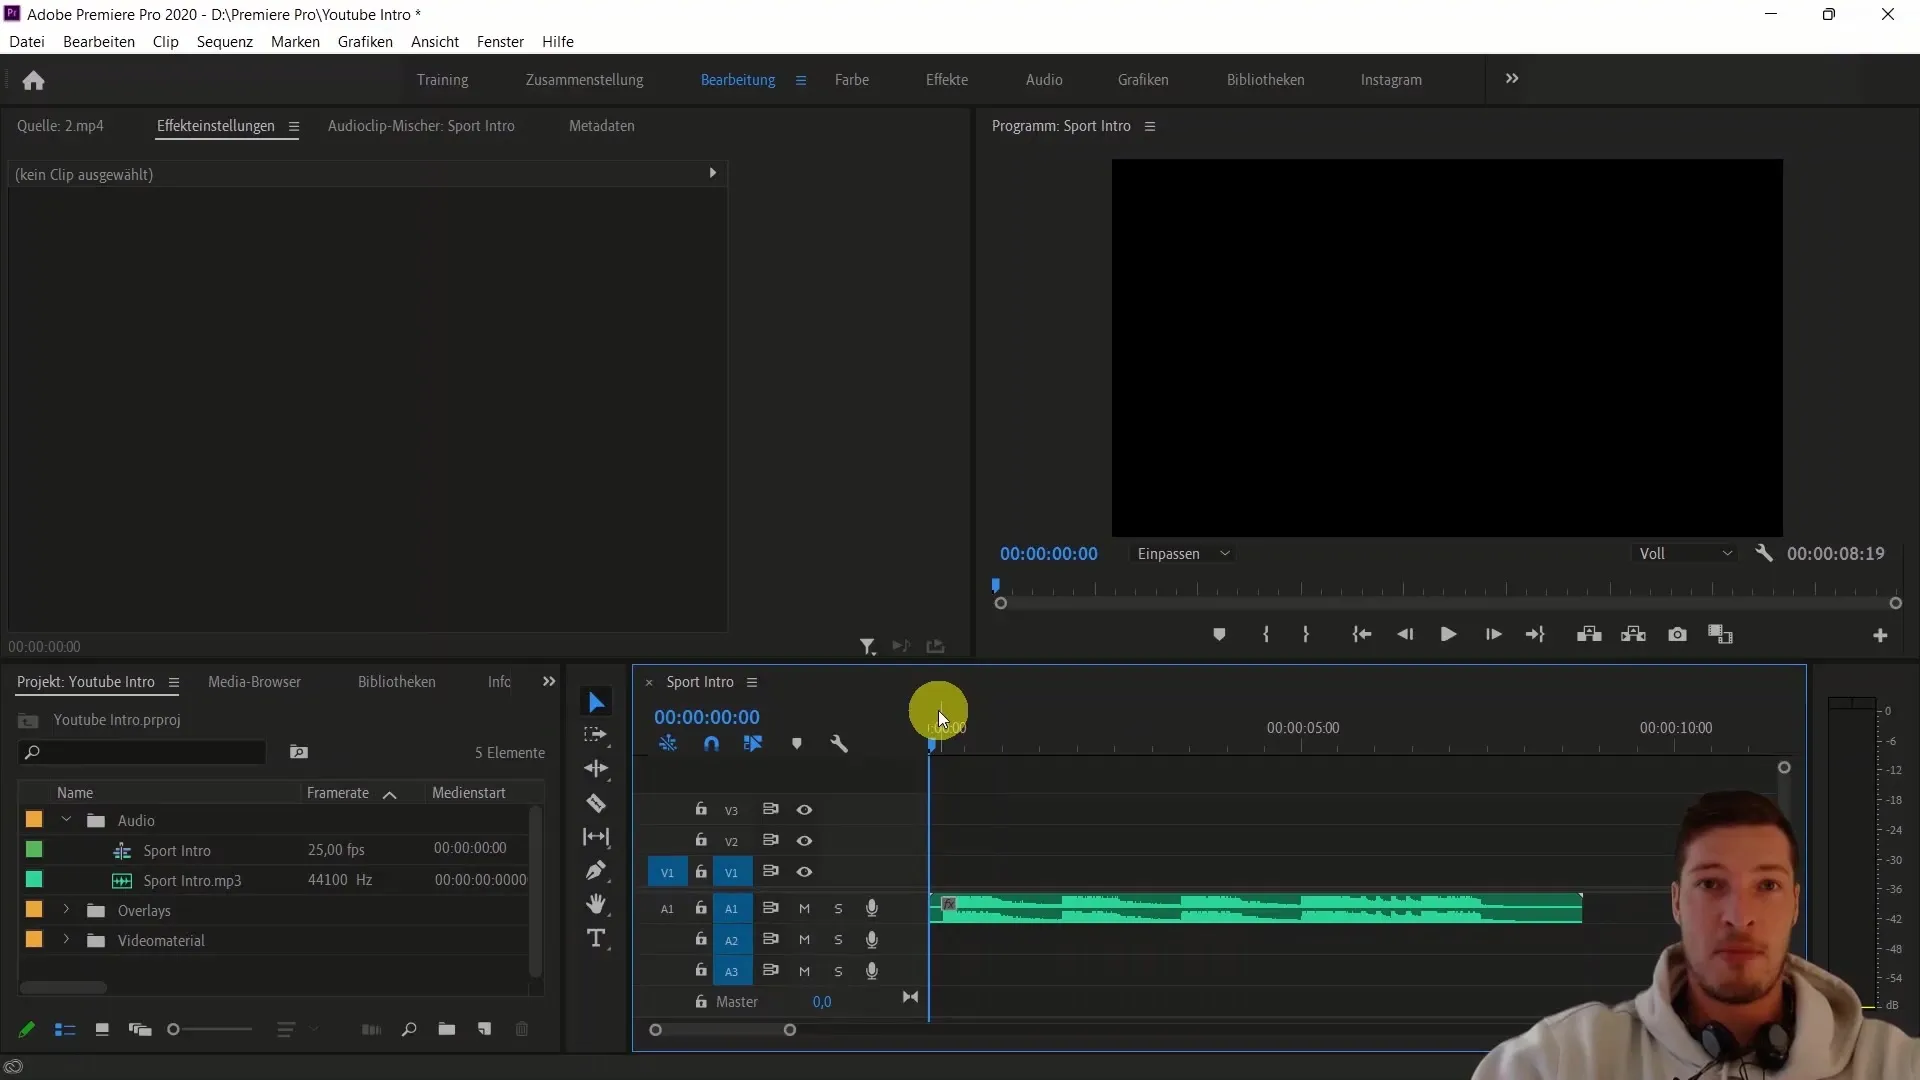Add marker in the timeline header
The height and width of the screenshot is (1080, 1920).
pos(796,744)
